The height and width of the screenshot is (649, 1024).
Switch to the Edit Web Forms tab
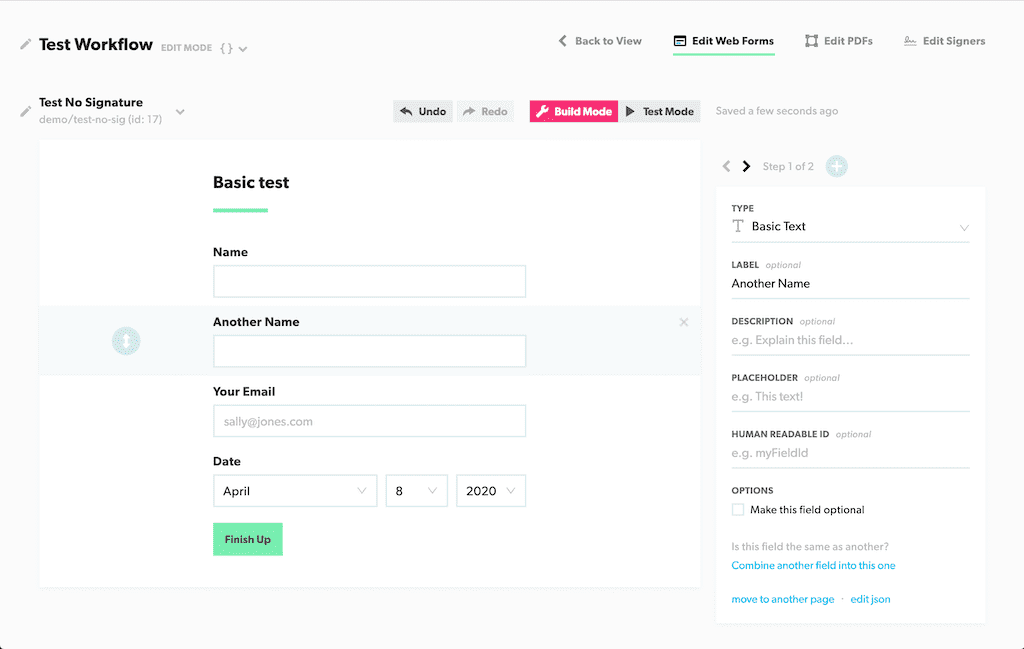tap(724, 40)
